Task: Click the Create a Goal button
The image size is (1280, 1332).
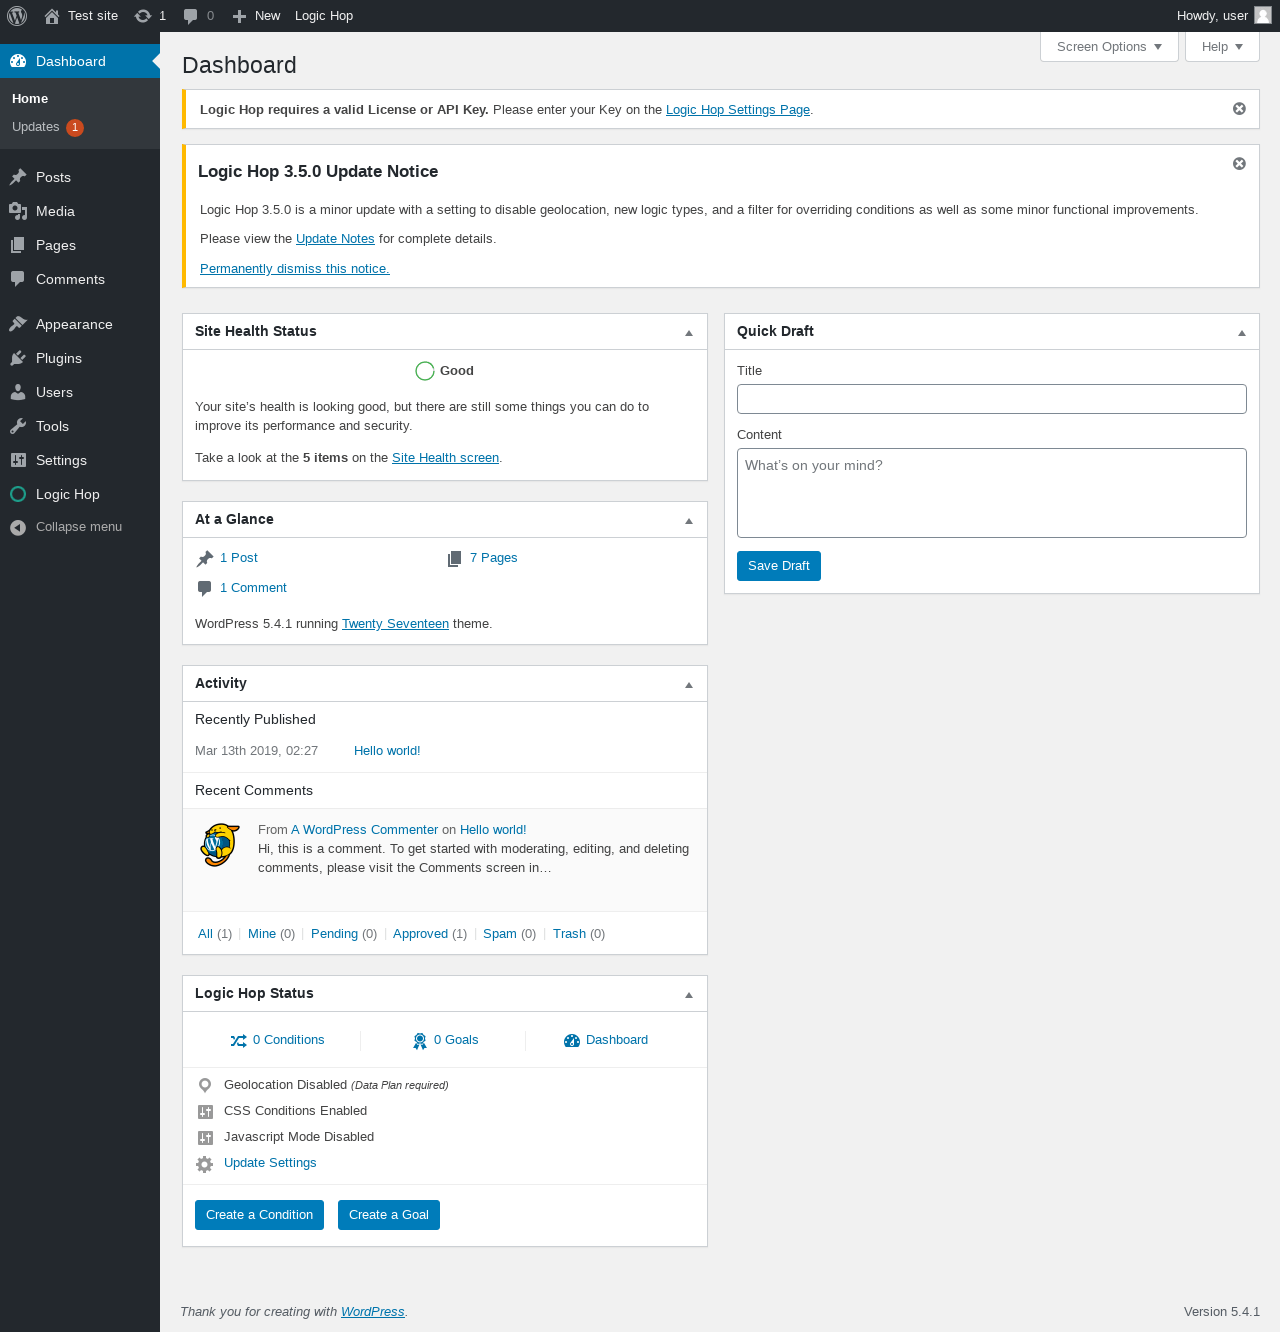Action: point(389,1215)
